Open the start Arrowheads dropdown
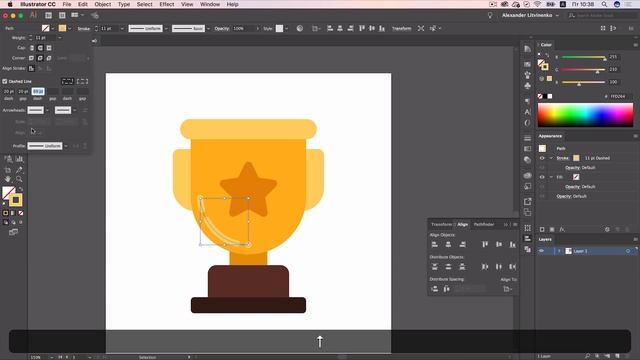The width and height of the screenshot is (640, 360). (x=47, y=110)
